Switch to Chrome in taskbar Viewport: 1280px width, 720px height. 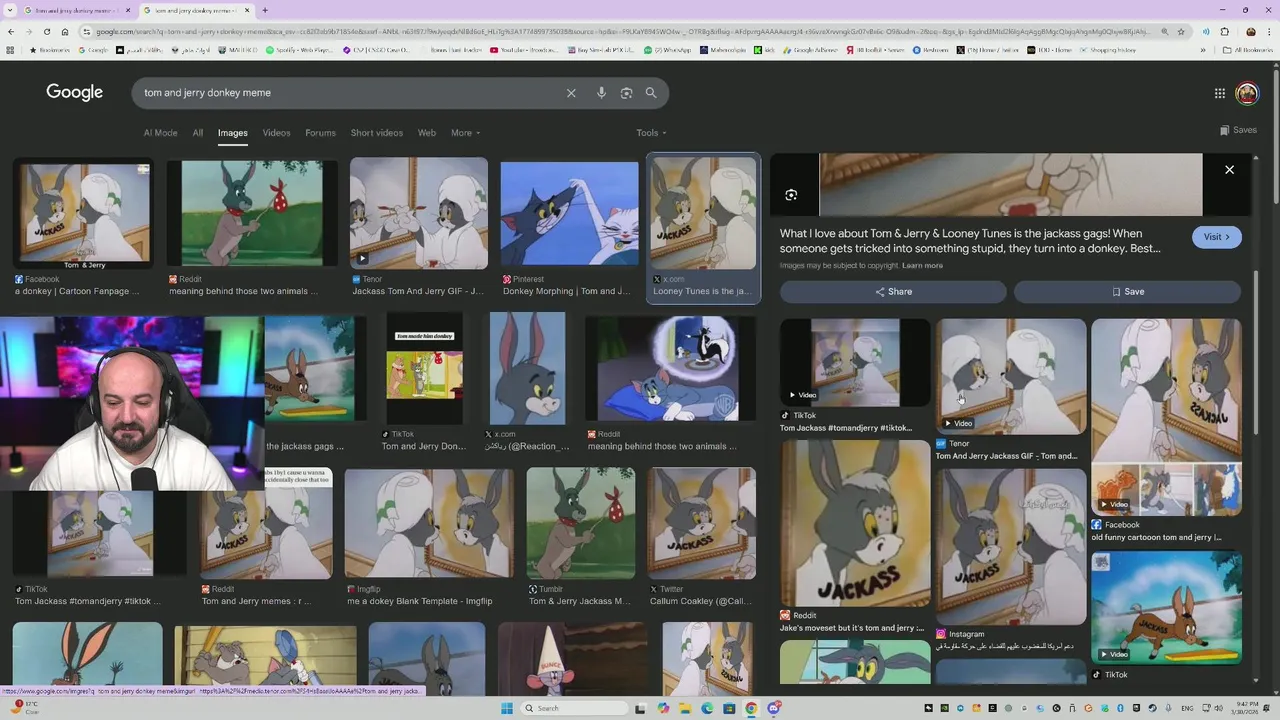coord(751,708)
